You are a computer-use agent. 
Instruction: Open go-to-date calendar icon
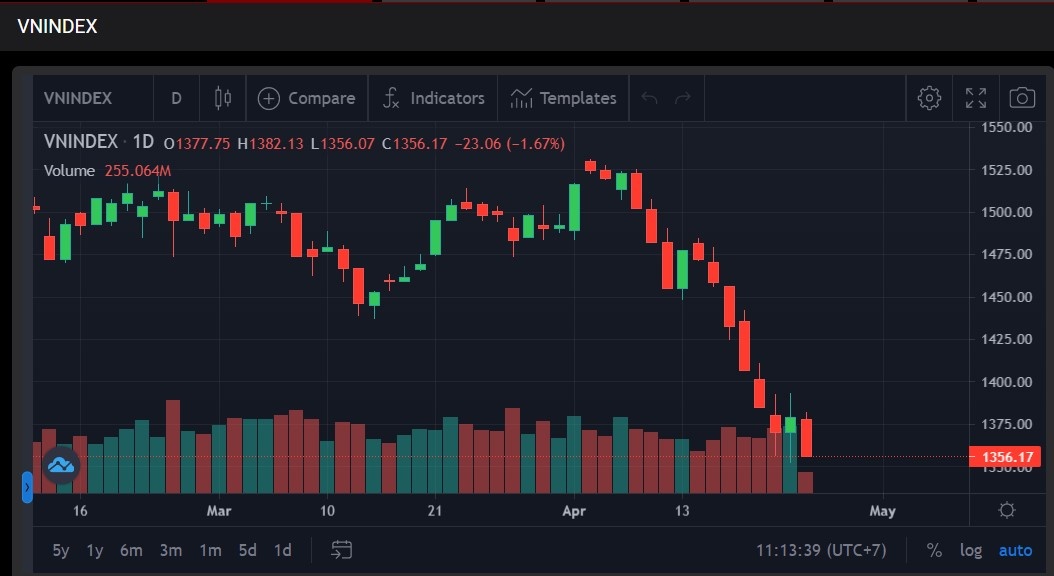coord(342,550)
